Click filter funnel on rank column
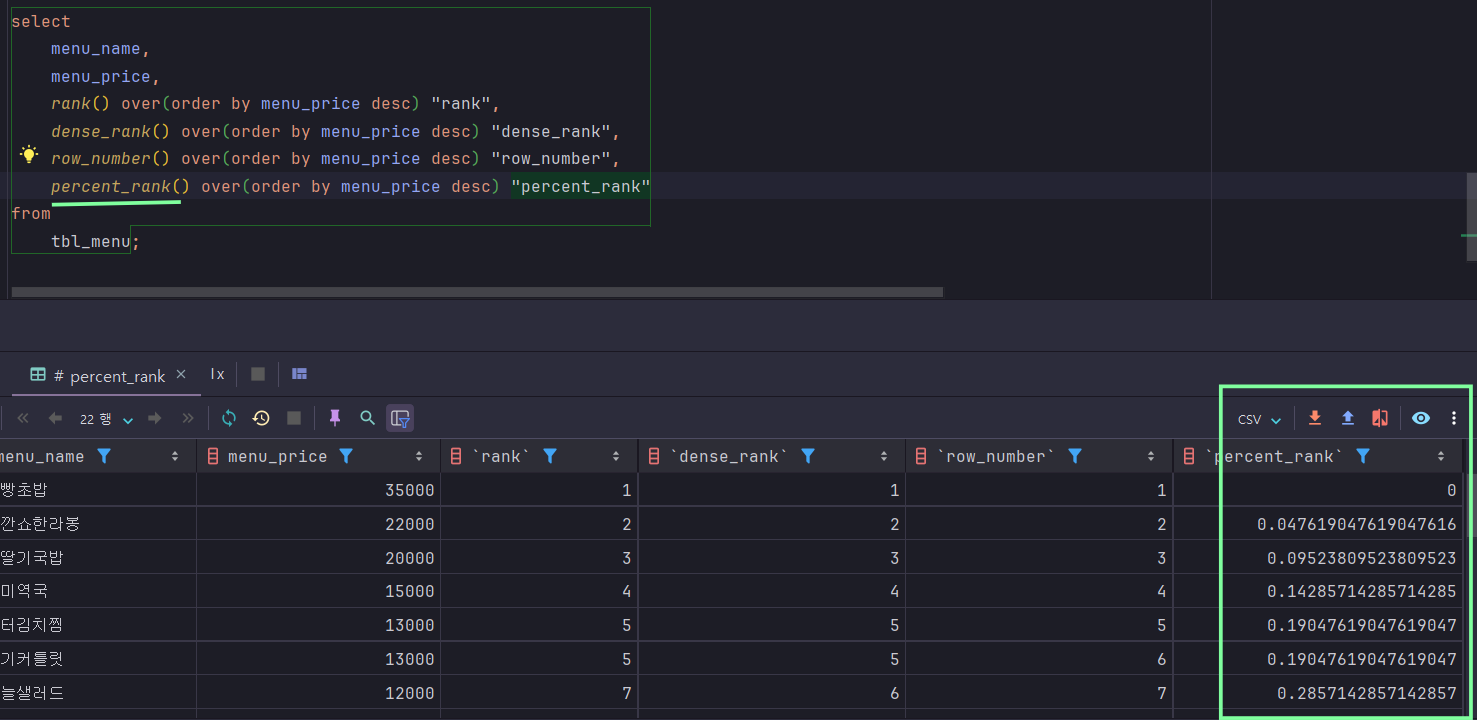The image size is (1477, 720). tap(549, 456)
